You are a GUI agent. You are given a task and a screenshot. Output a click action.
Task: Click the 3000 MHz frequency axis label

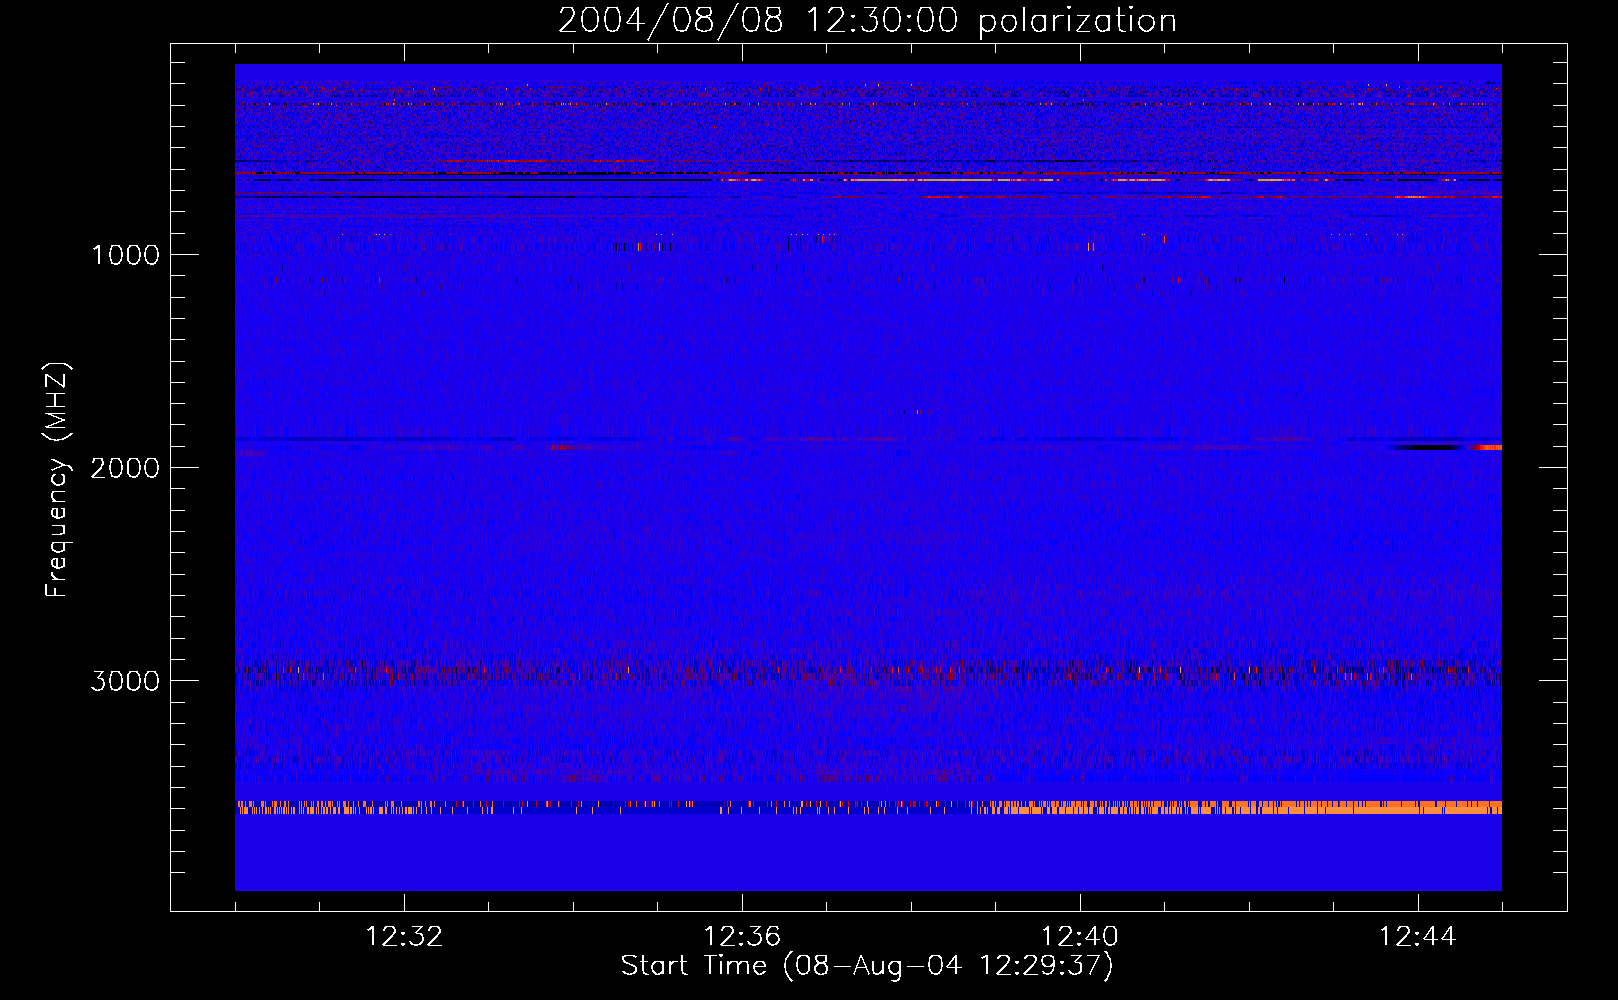coord(125,681)
